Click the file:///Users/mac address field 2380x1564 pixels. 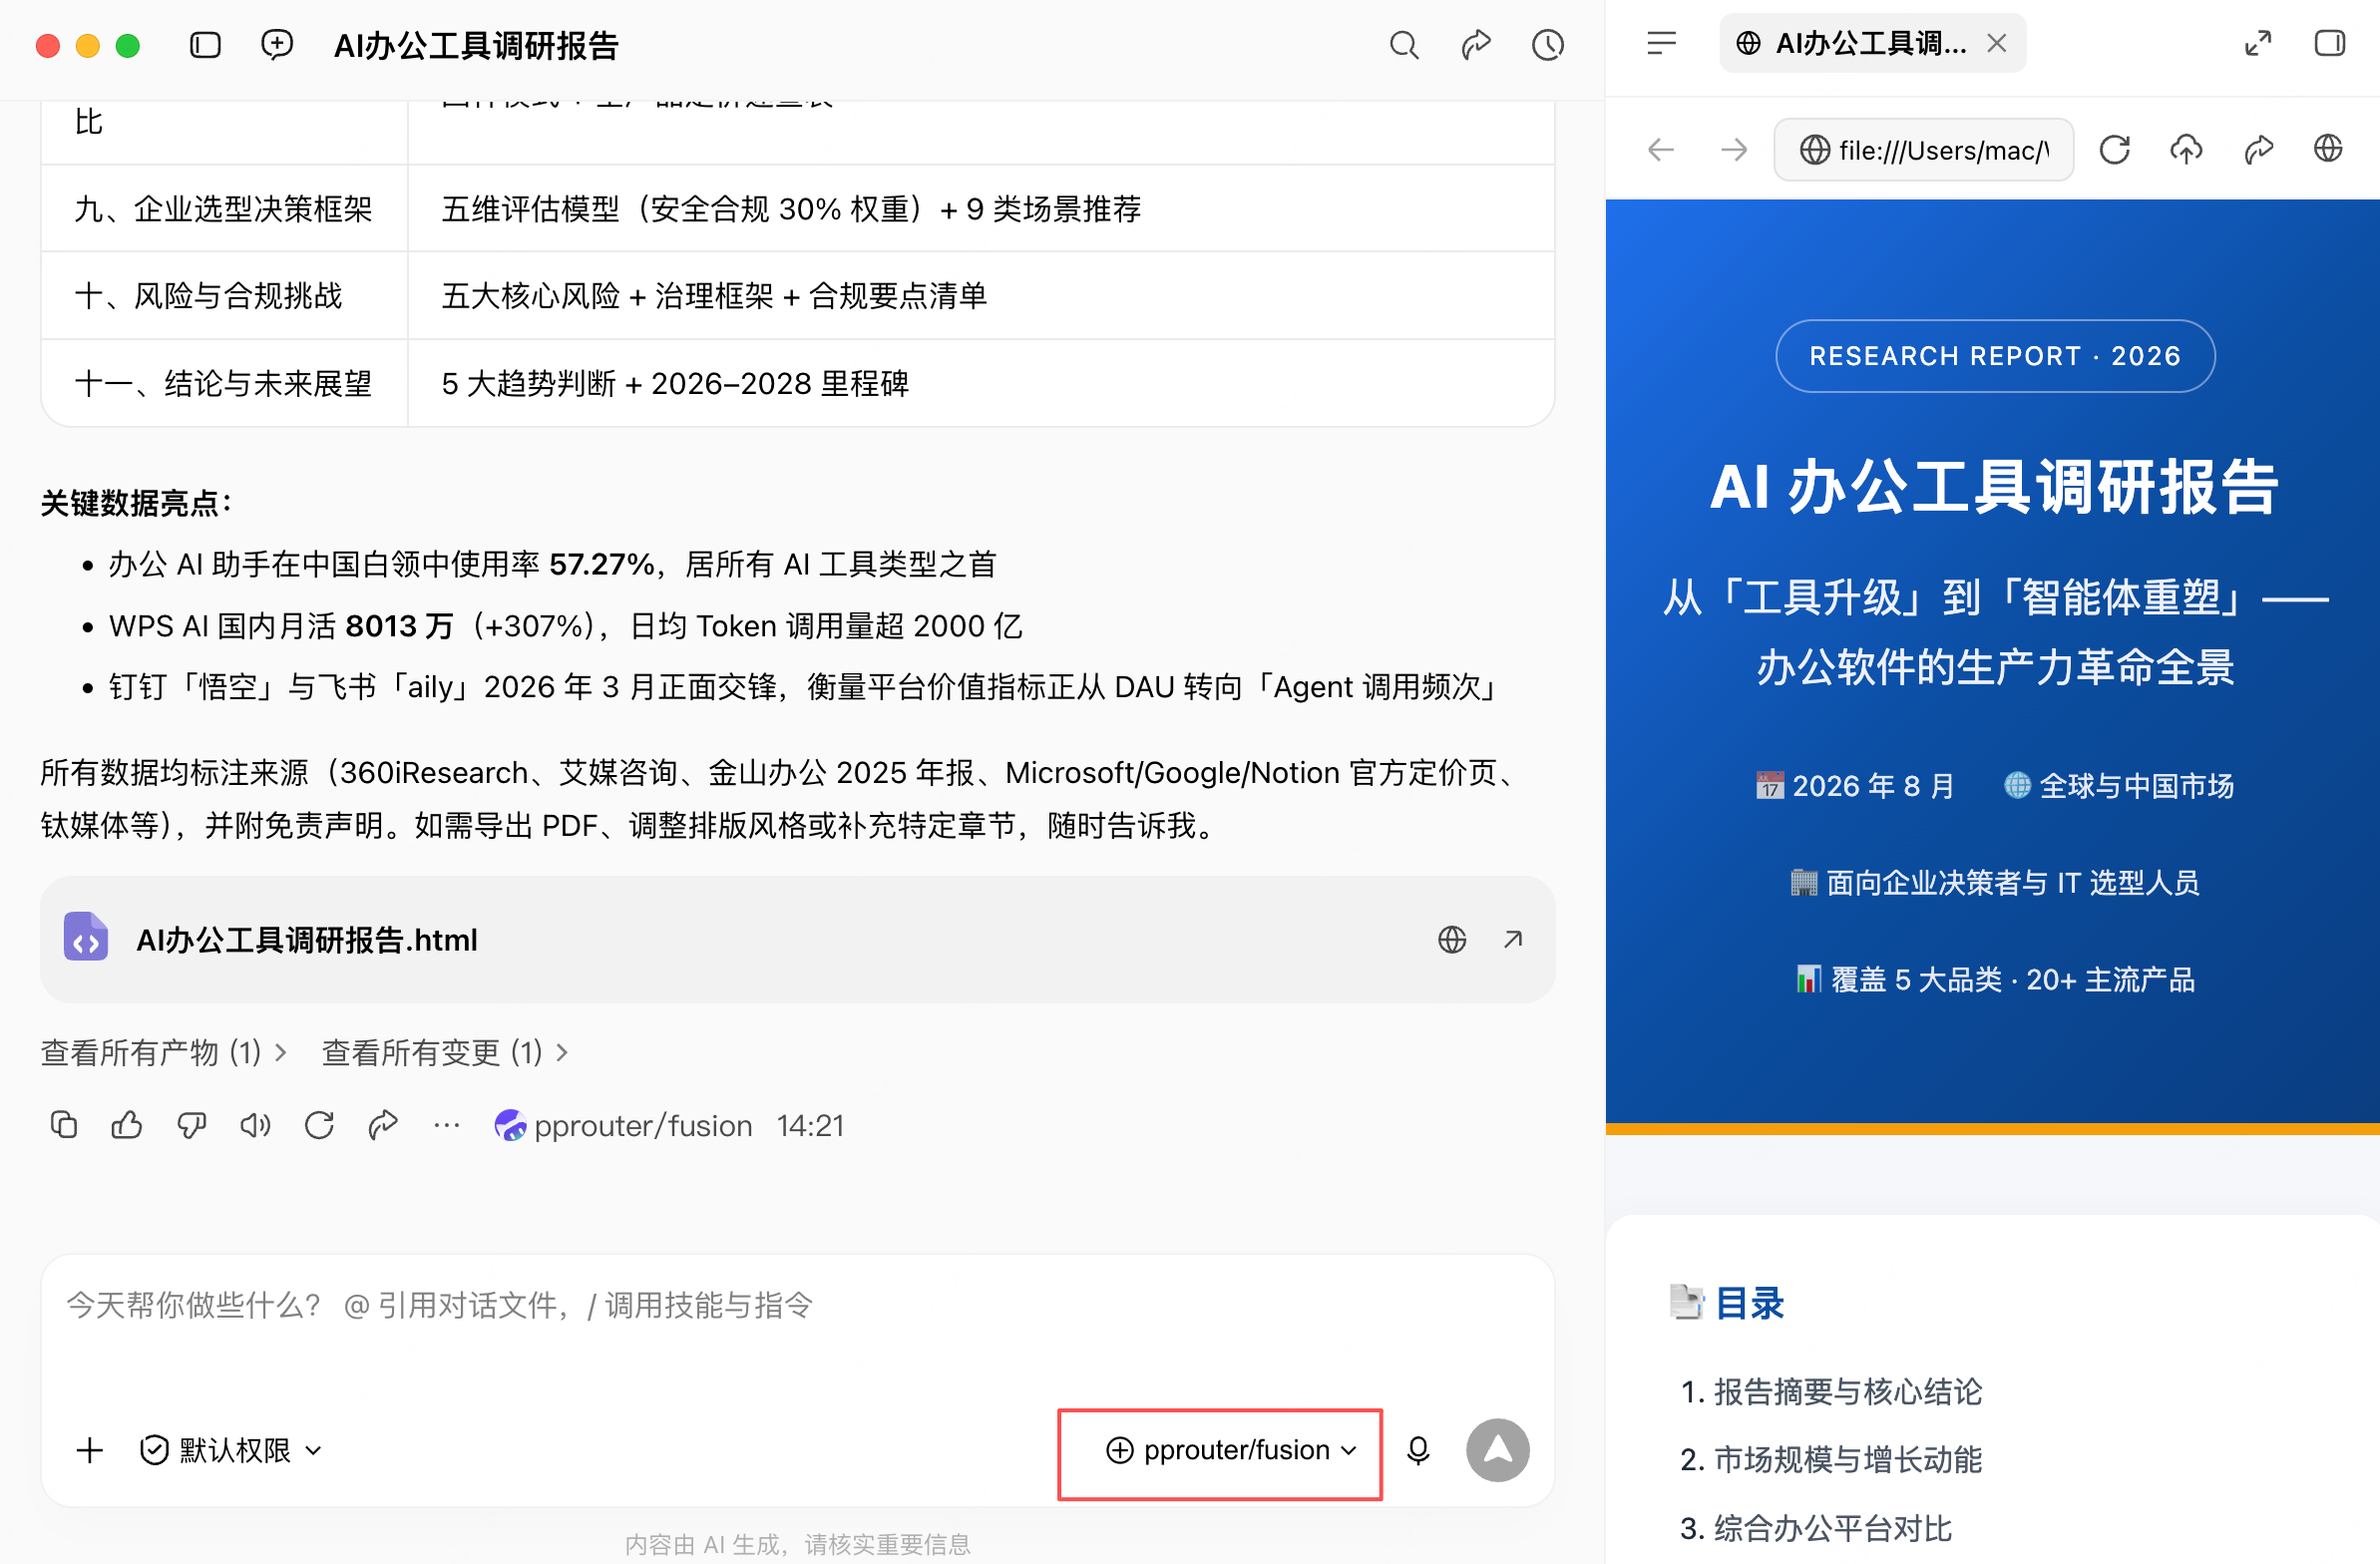coord(1923,150)
